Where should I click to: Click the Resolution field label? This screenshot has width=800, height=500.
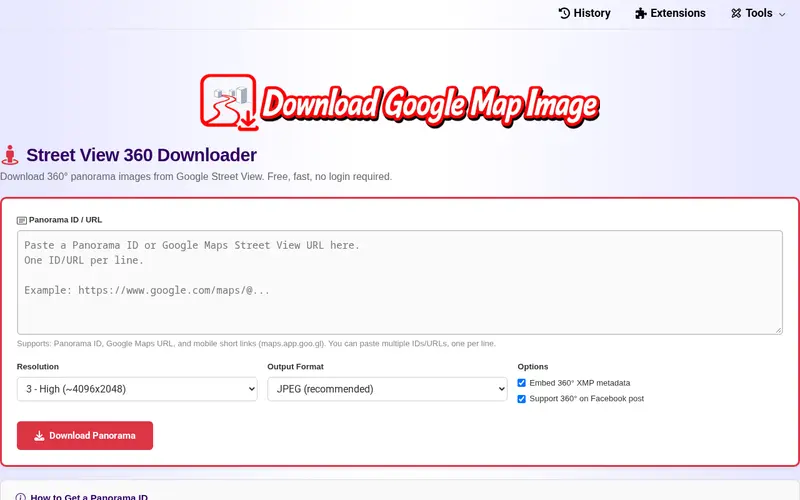[38, 366]
